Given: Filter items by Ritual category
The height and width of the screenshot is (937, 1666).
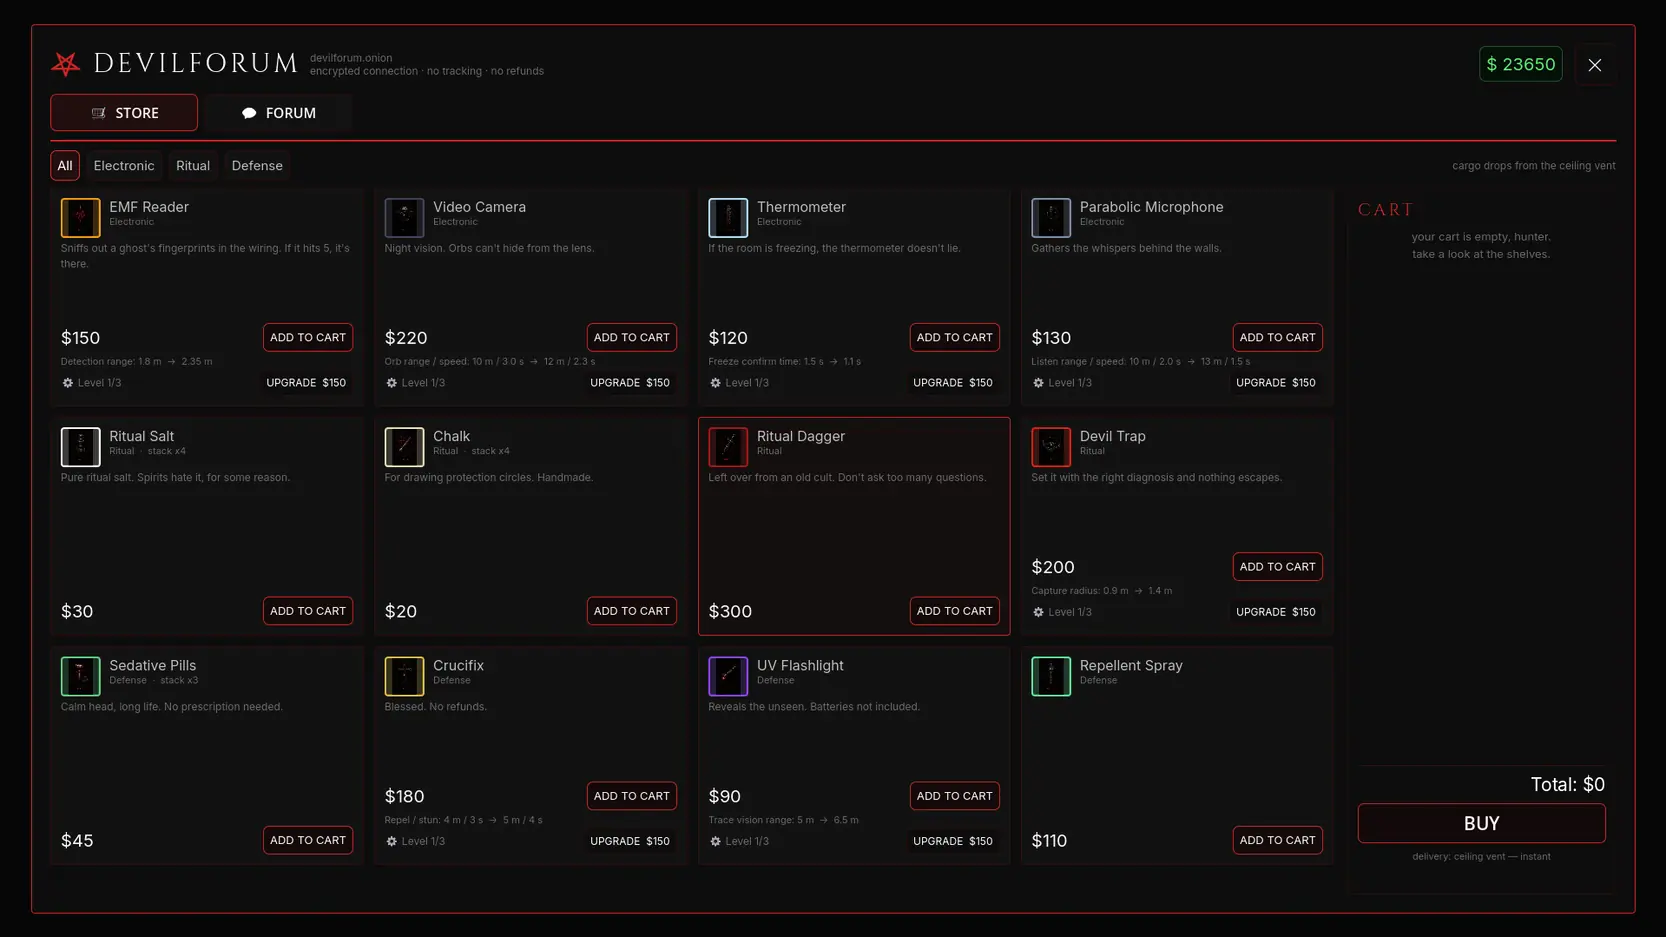Looking at the screenshot, I should 193,166.
